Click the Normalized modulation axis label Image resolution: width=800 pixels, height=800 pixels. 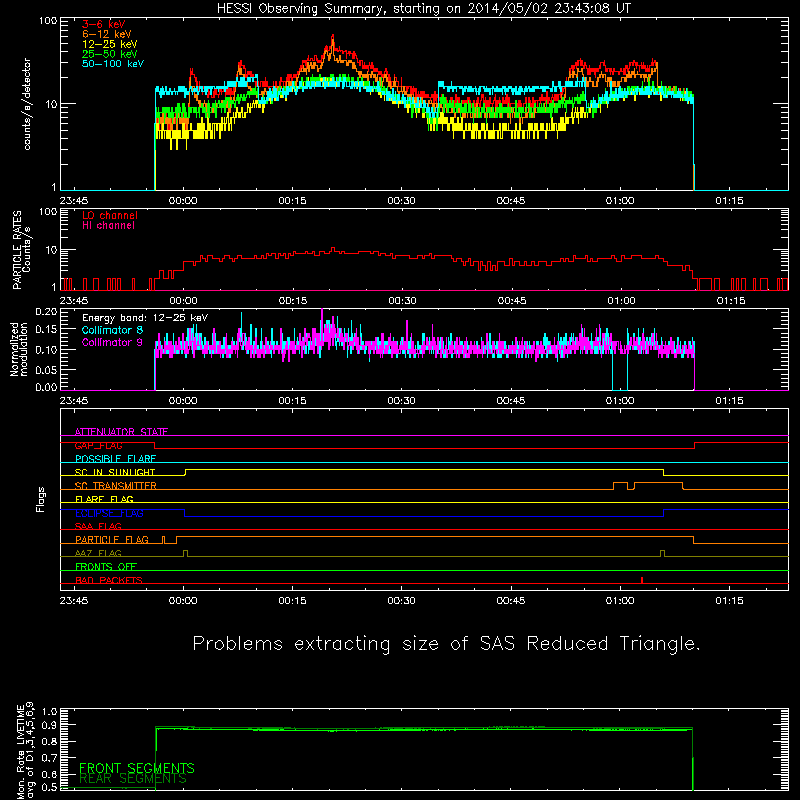pos(19,349)
